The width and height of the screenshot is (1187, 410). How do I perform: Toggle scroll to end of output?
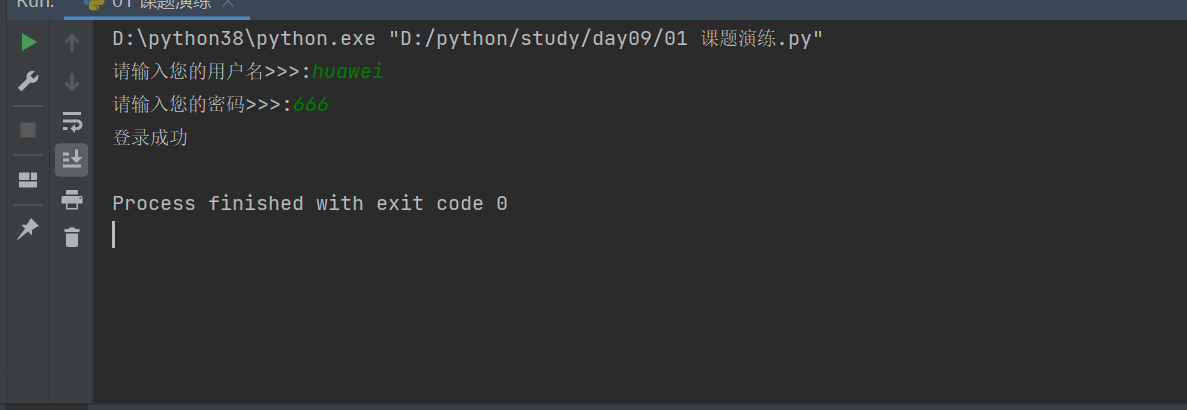pos(71,159)
